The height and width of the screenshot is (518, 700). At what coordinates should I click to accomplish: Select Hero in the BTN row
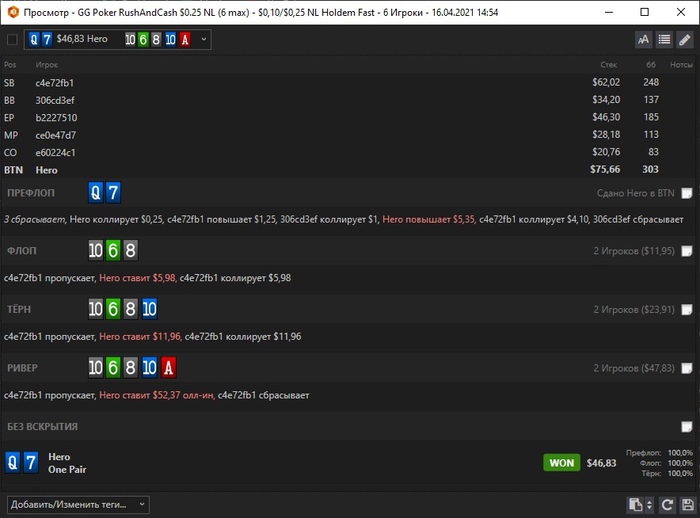pyautogui.click(x=46, y=170)
